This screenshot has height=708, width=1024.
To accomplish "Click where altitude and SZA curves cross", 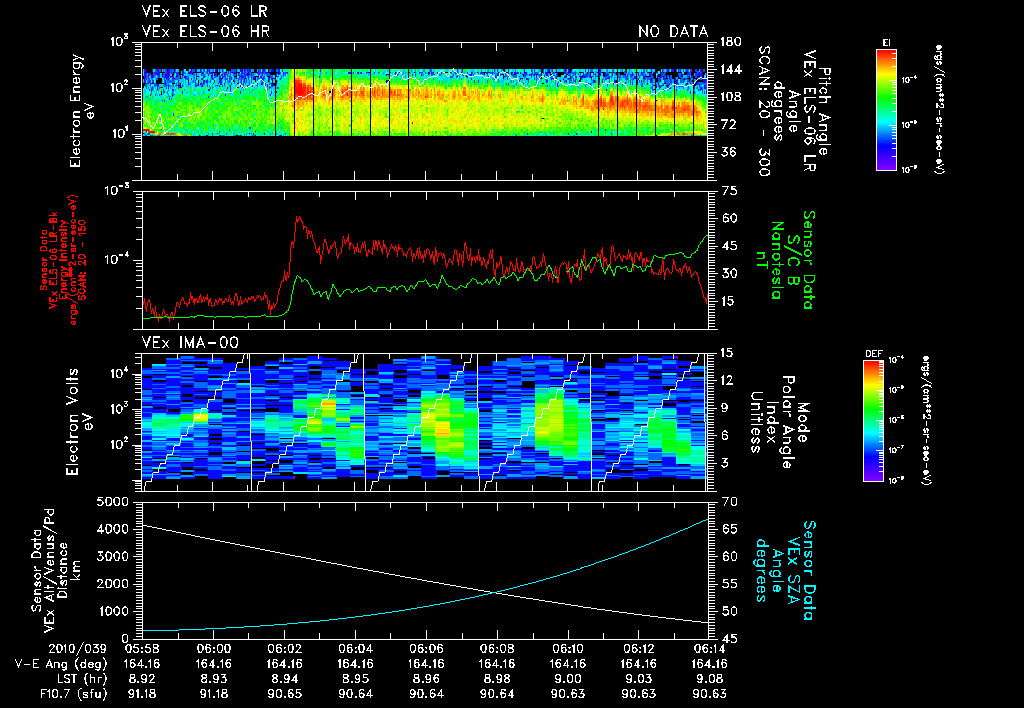I will pos(497,592).
